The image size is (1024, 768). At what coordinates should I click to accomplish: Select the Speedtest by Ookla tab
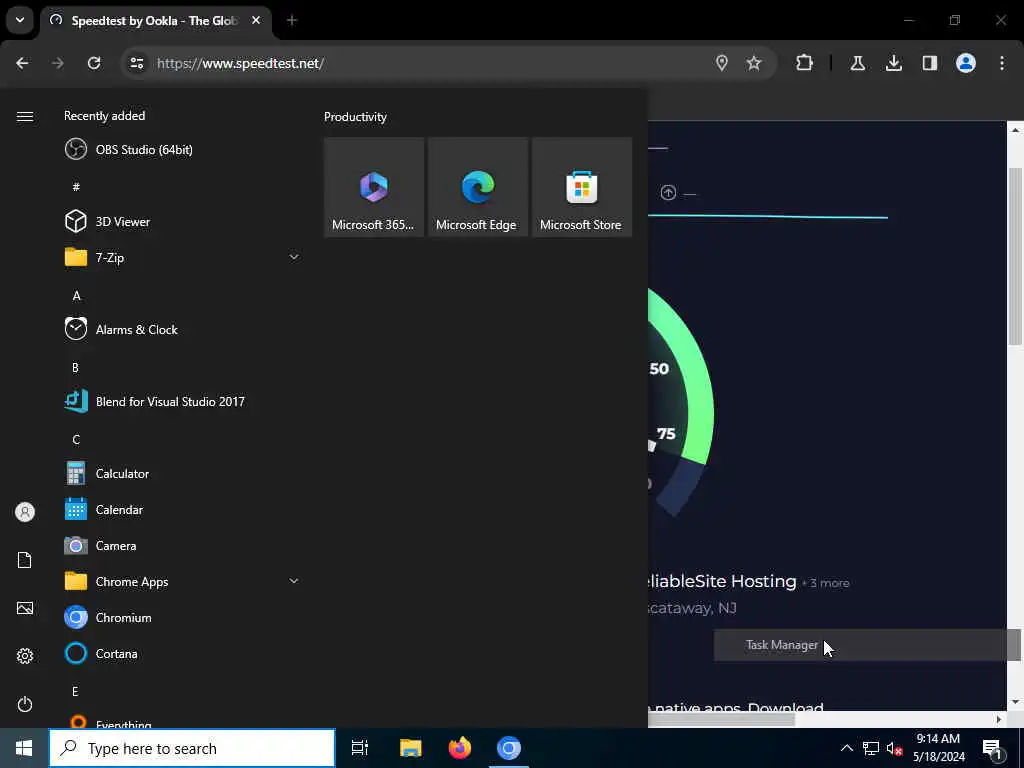point(154,21)
